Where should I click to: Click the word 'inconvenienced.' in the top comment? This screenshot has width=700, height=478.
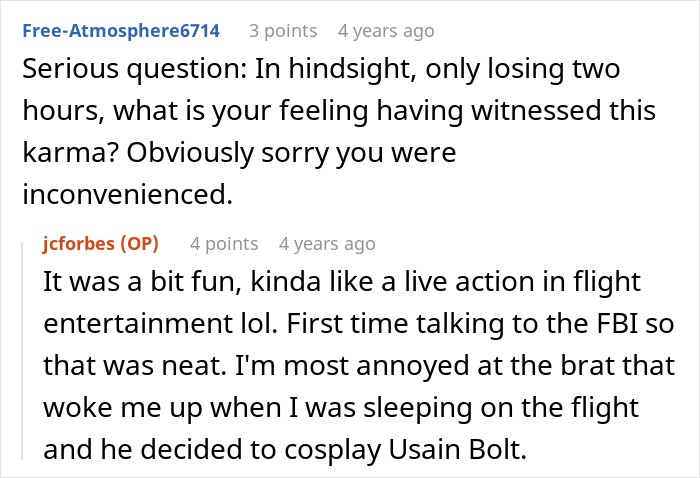tap(128, 195)
